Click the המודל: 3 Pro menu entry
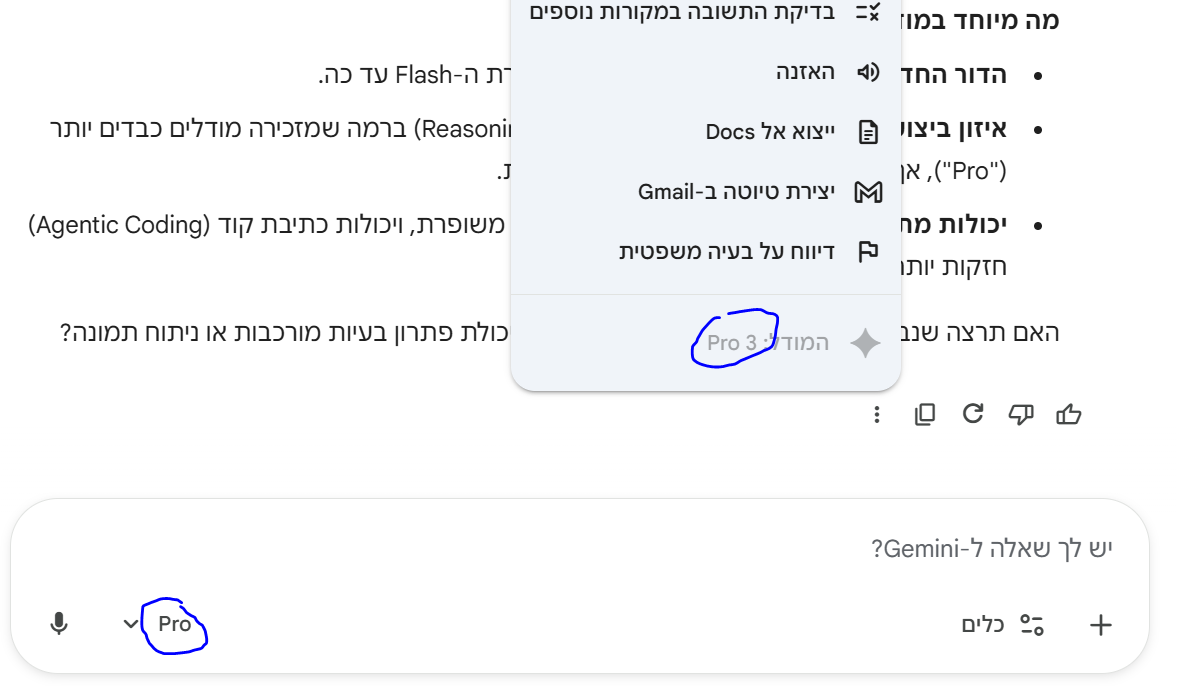This screenshot has height=686, width=1177. [767, 343]
